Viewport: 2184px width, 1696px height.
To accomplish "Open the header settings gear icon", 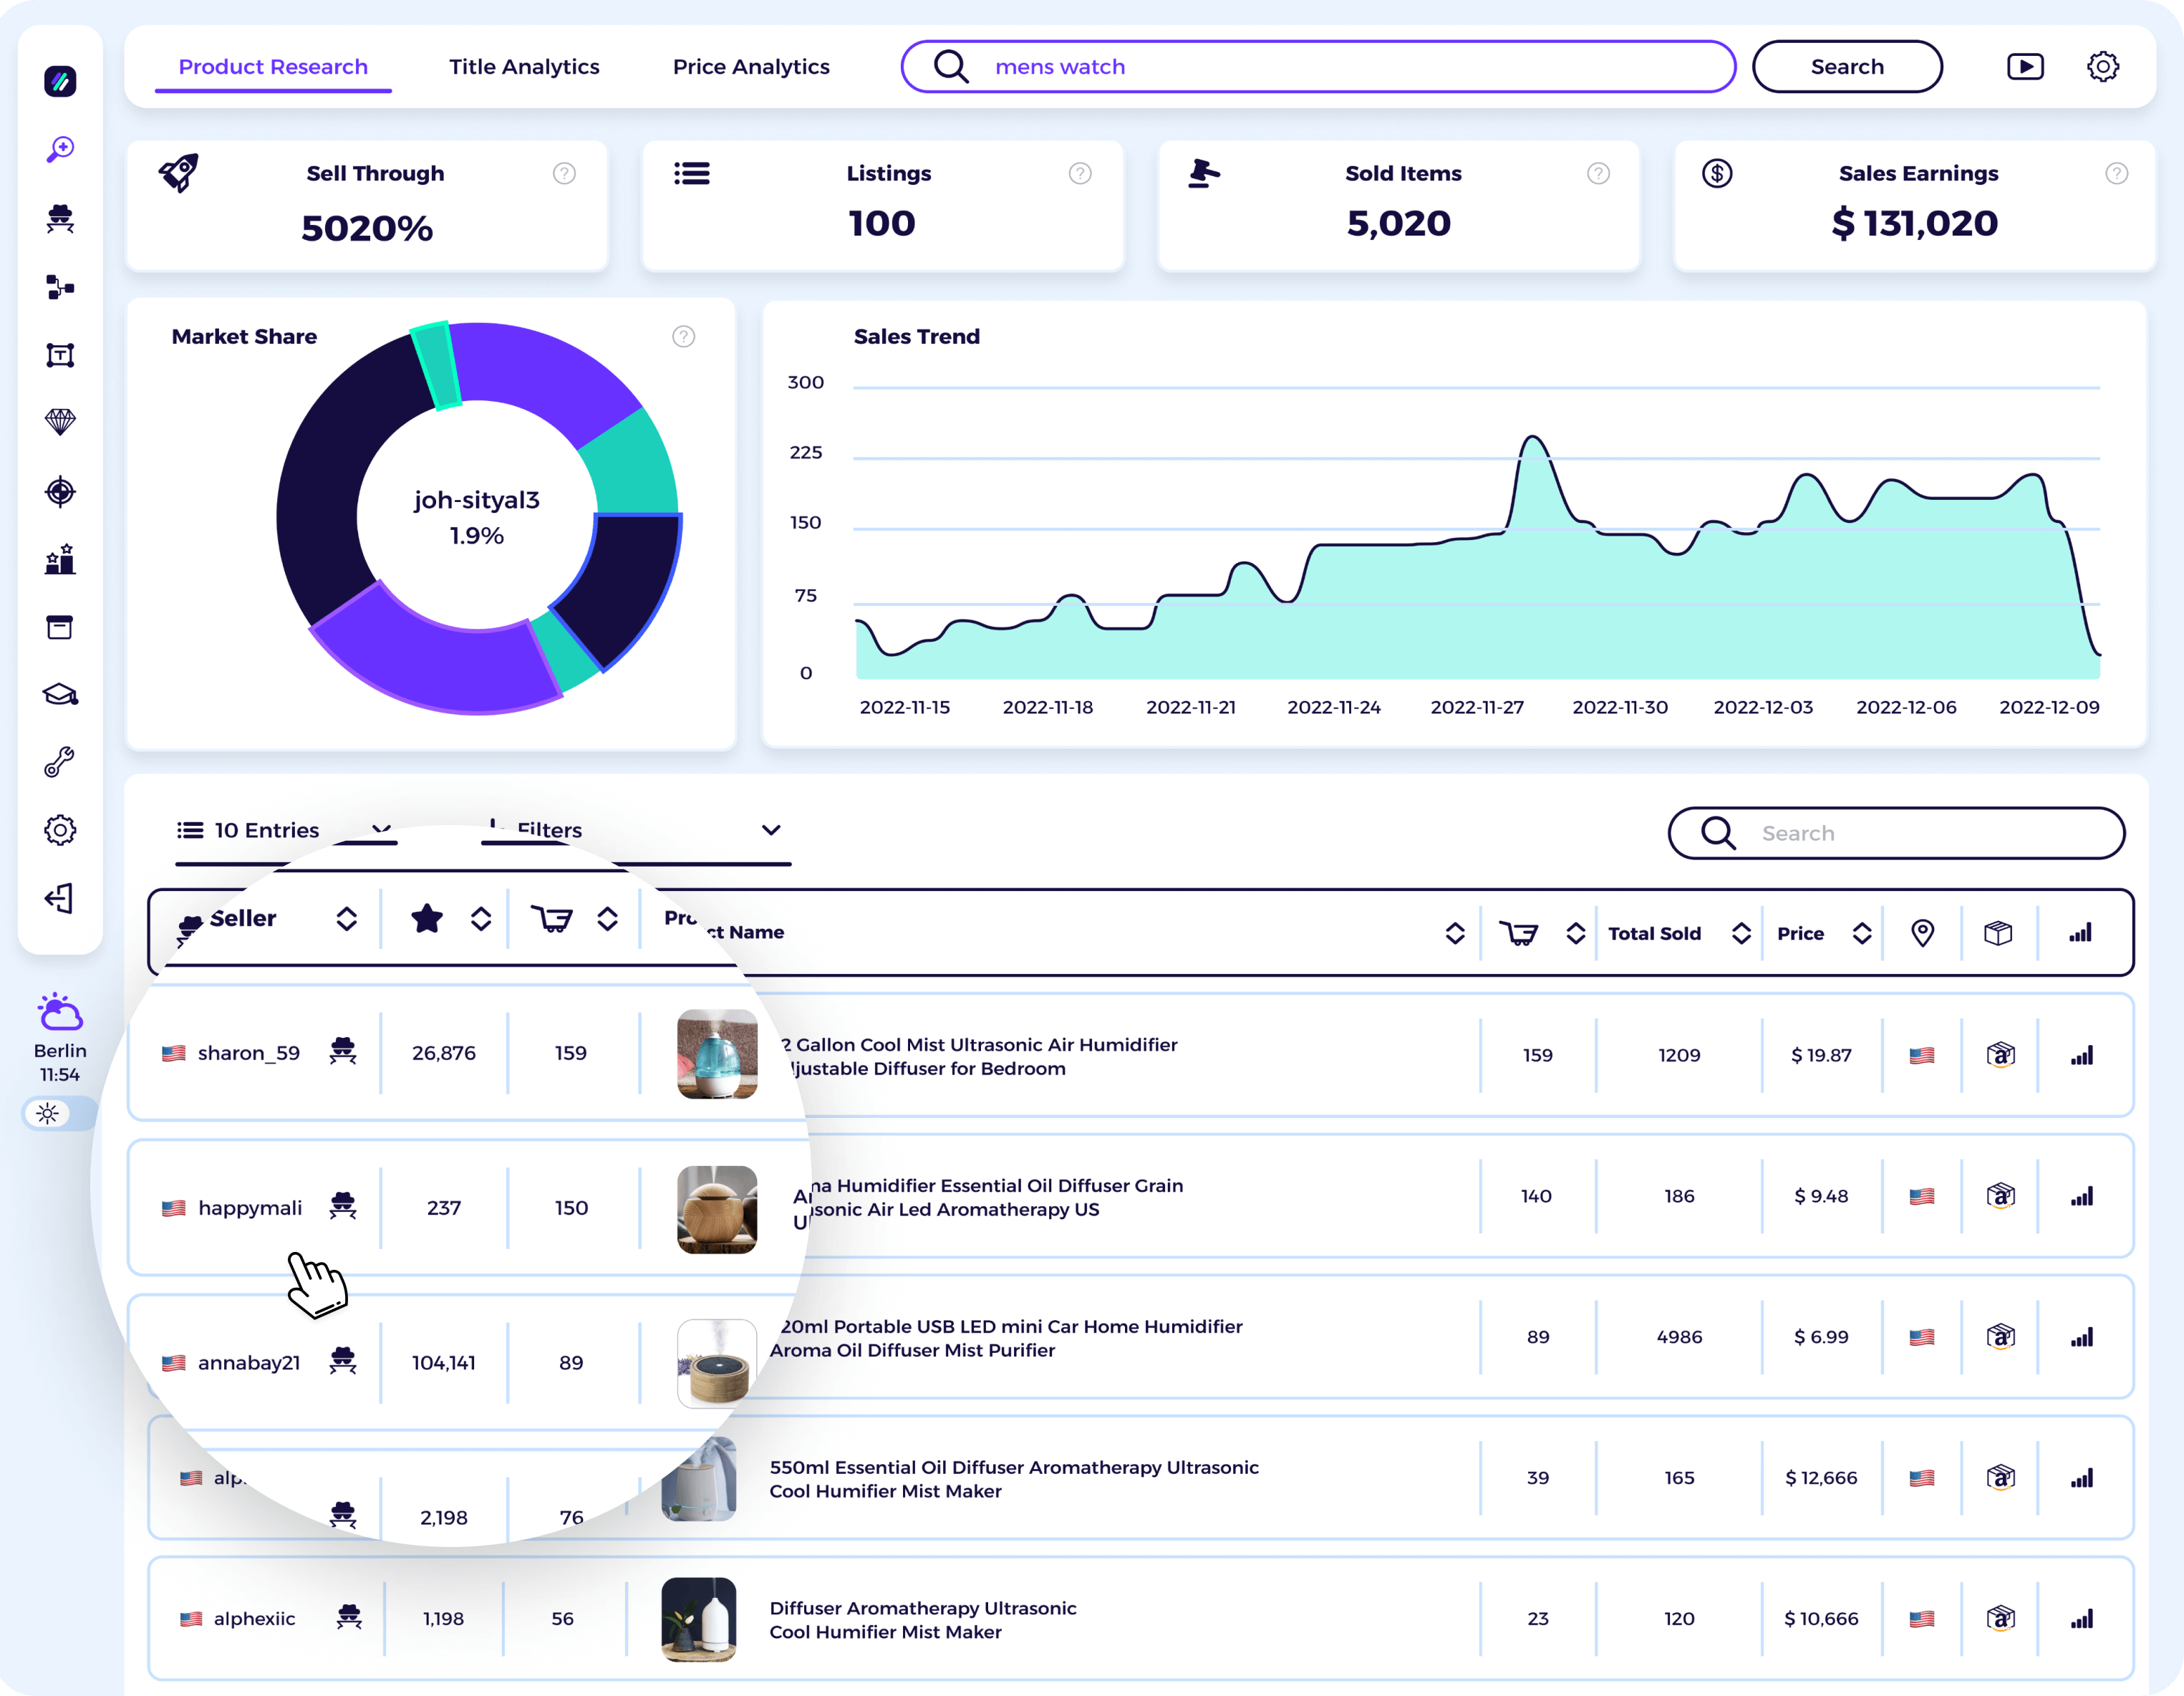I will coord(2103,67).
